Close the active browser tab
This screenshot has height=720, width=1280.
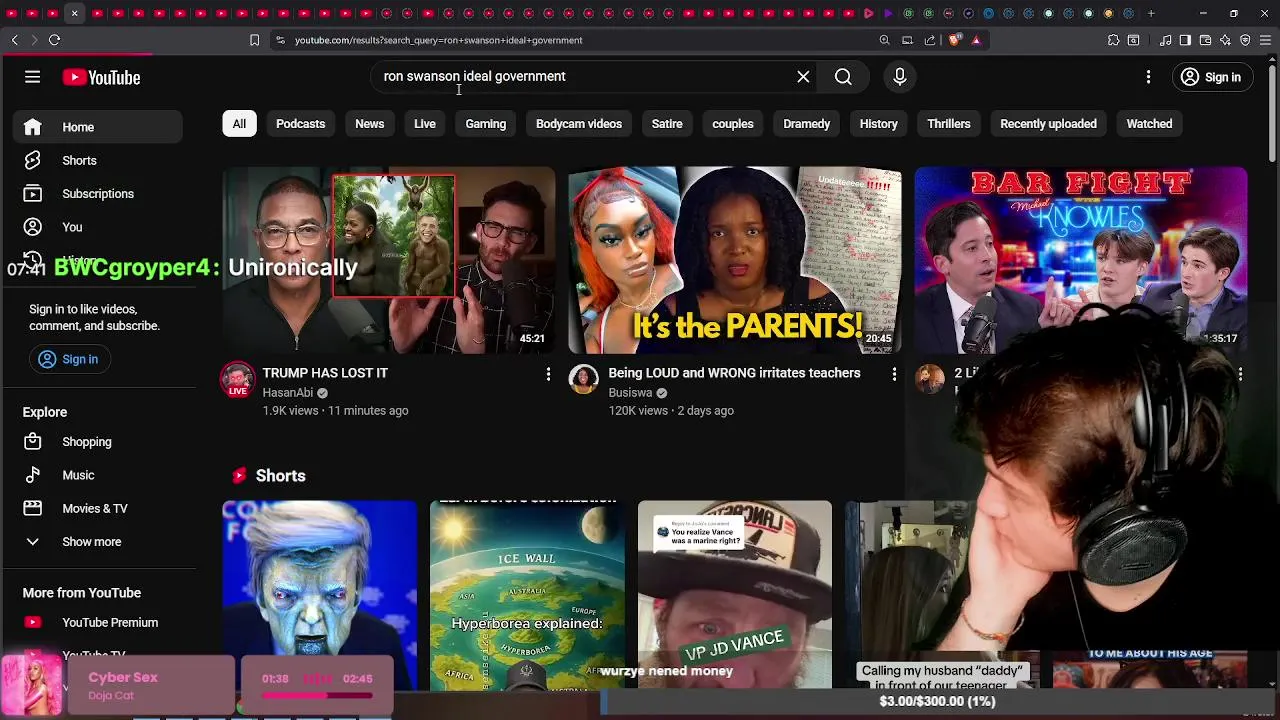coord(74,13)
